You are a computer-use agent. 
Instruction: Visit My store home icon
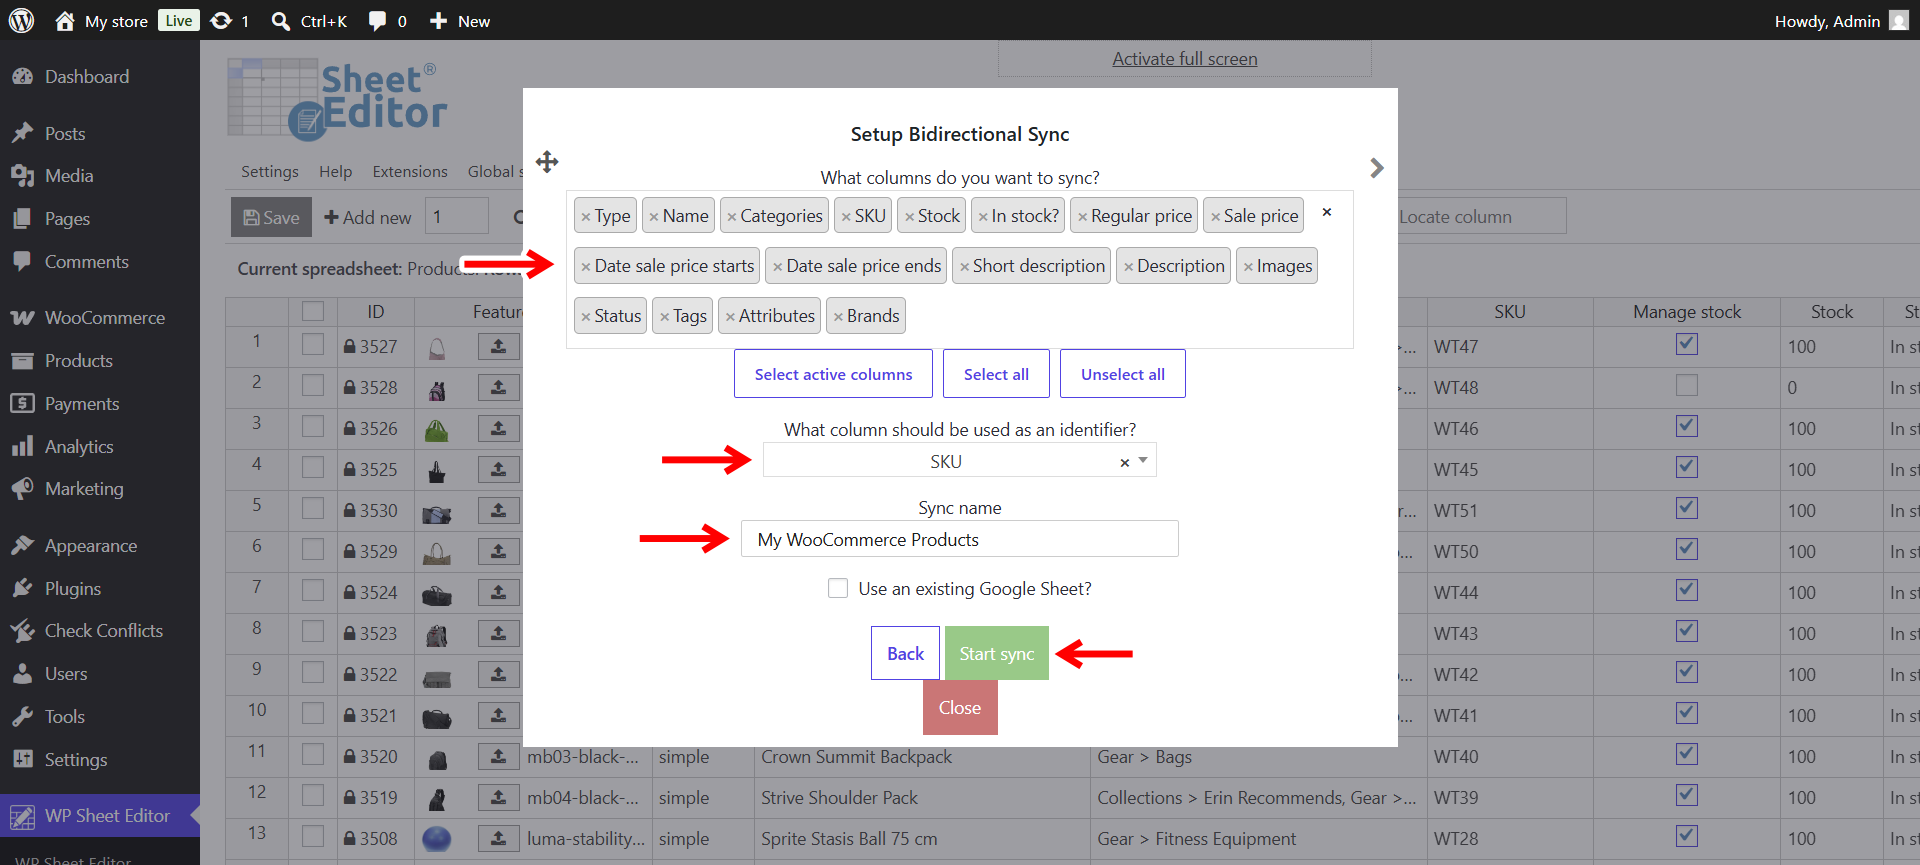[x=65, y=21]
